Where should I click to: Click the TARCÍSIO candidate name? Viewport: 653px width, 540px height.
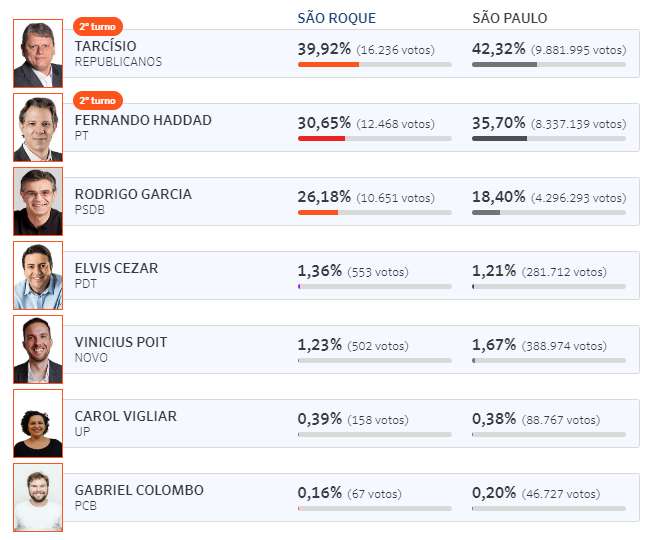click(x=105, y=46)
